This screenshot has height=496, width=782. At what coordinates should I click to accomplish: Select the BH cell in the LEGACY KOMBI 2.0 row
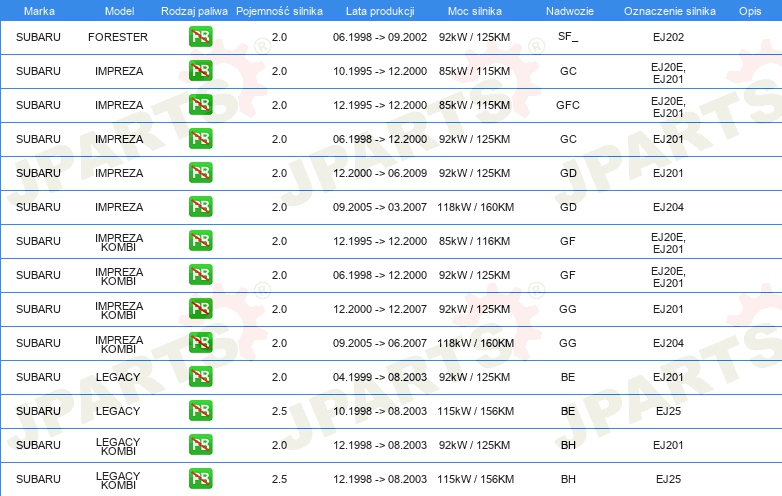click(568, 445)
